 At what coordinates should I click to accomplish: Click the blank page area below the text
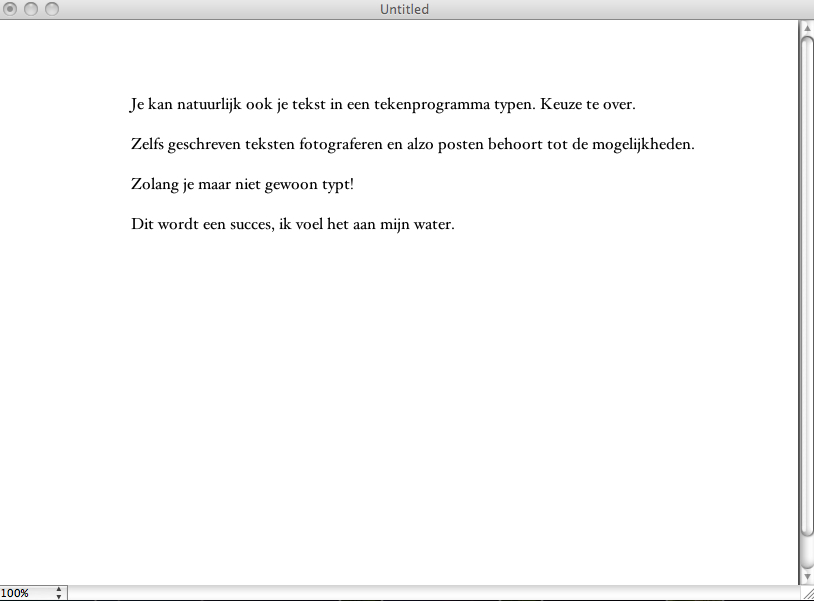[400, 400]
